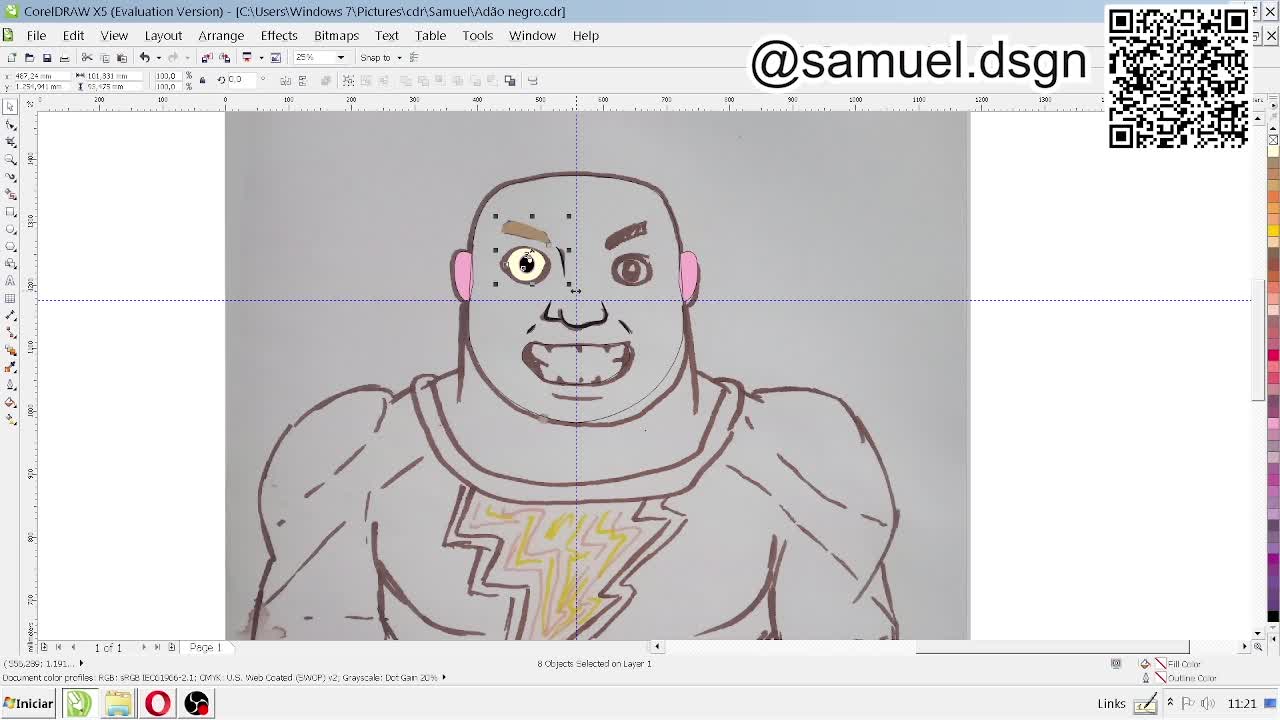Open the Opera taskbar icon
The width and height of the screenshot is (1280, 720).
tap(157, 703)
